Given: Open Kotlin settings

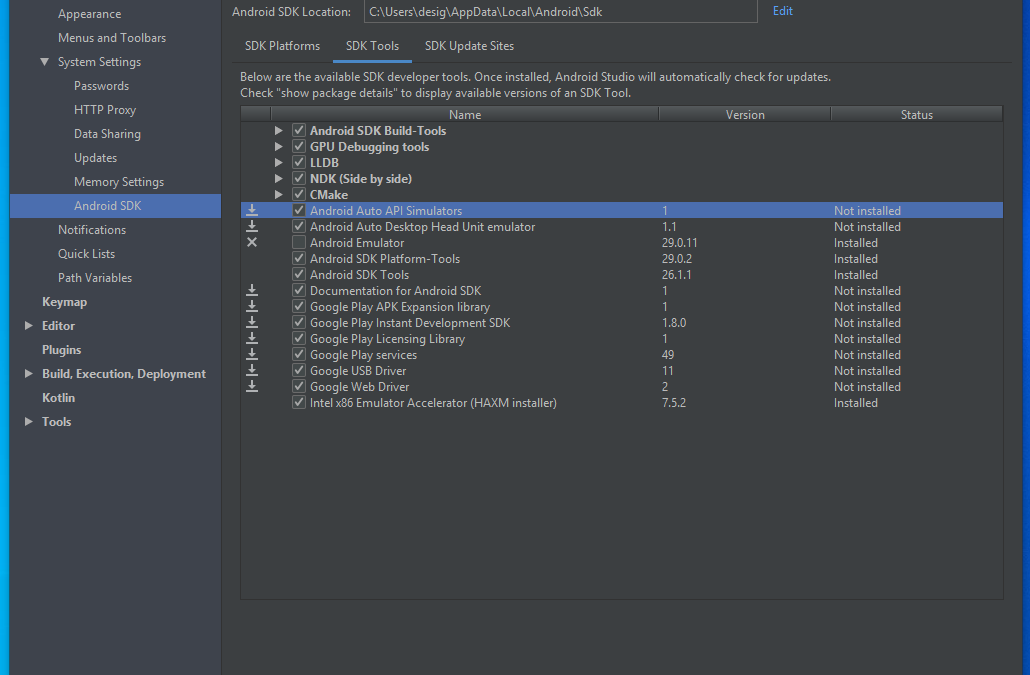Looking at the screenshot, I should (58, 397).
